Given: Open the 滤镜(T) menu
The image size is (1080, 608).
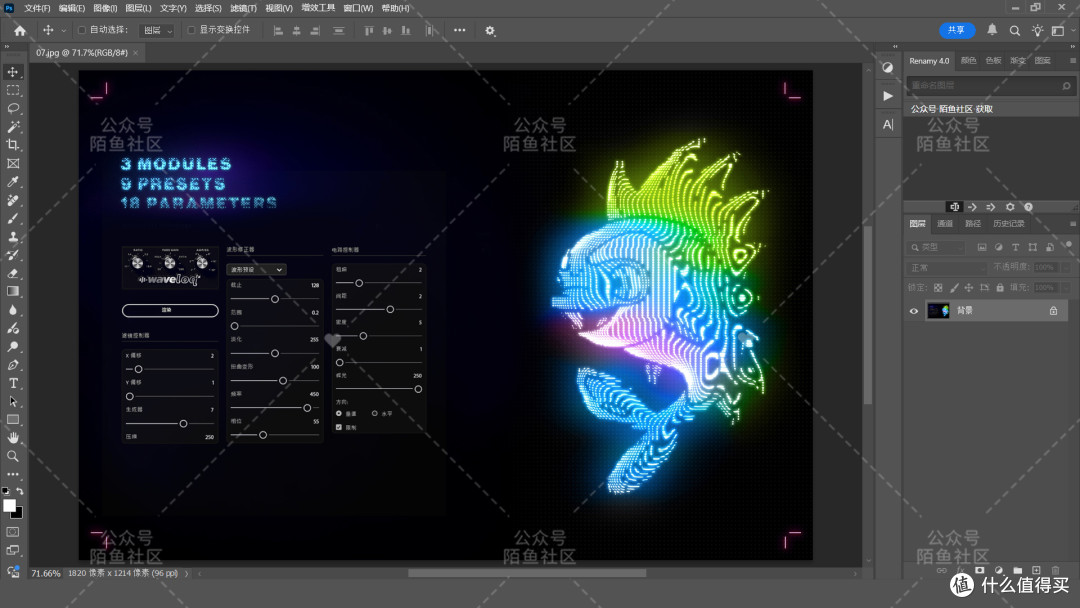Looking at the screenshot, I should 243,8.
